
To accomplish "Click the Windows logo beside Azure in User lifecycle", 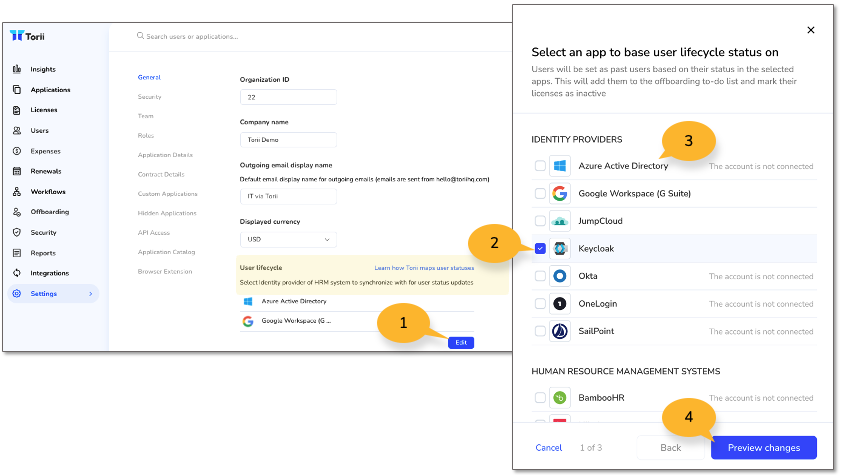I will [x=248, y=301].
